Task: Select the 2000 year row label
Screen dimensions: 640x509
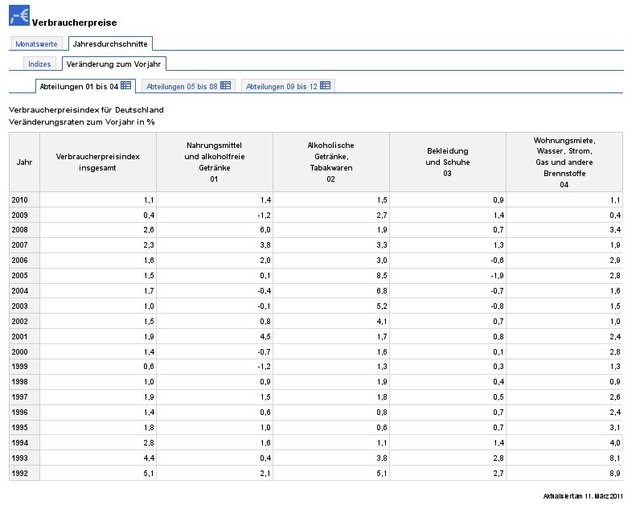Action: [20, 352]
